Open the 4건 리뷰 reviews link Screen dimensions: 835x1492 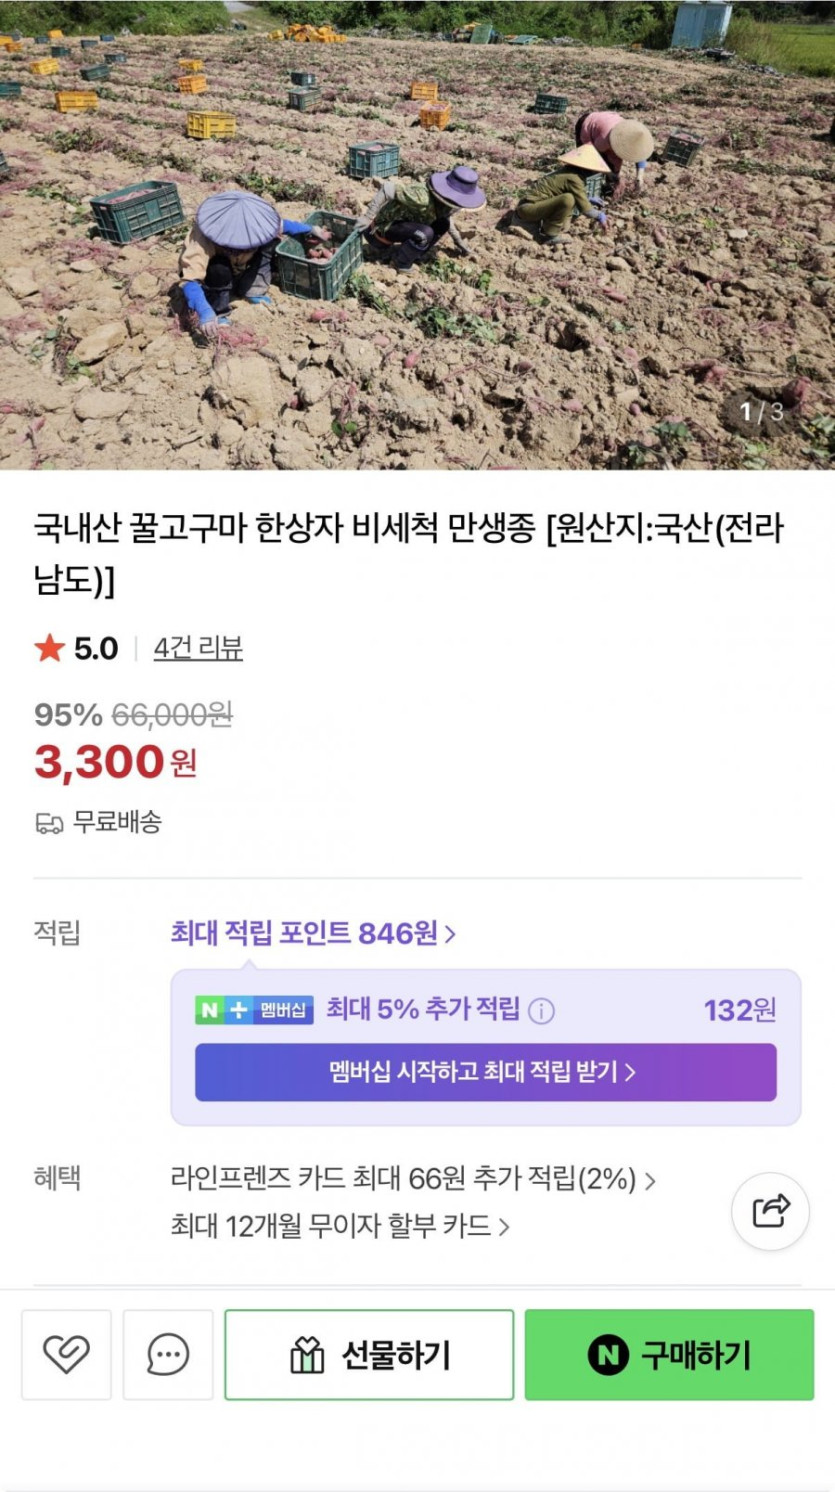tap(198, 648)
